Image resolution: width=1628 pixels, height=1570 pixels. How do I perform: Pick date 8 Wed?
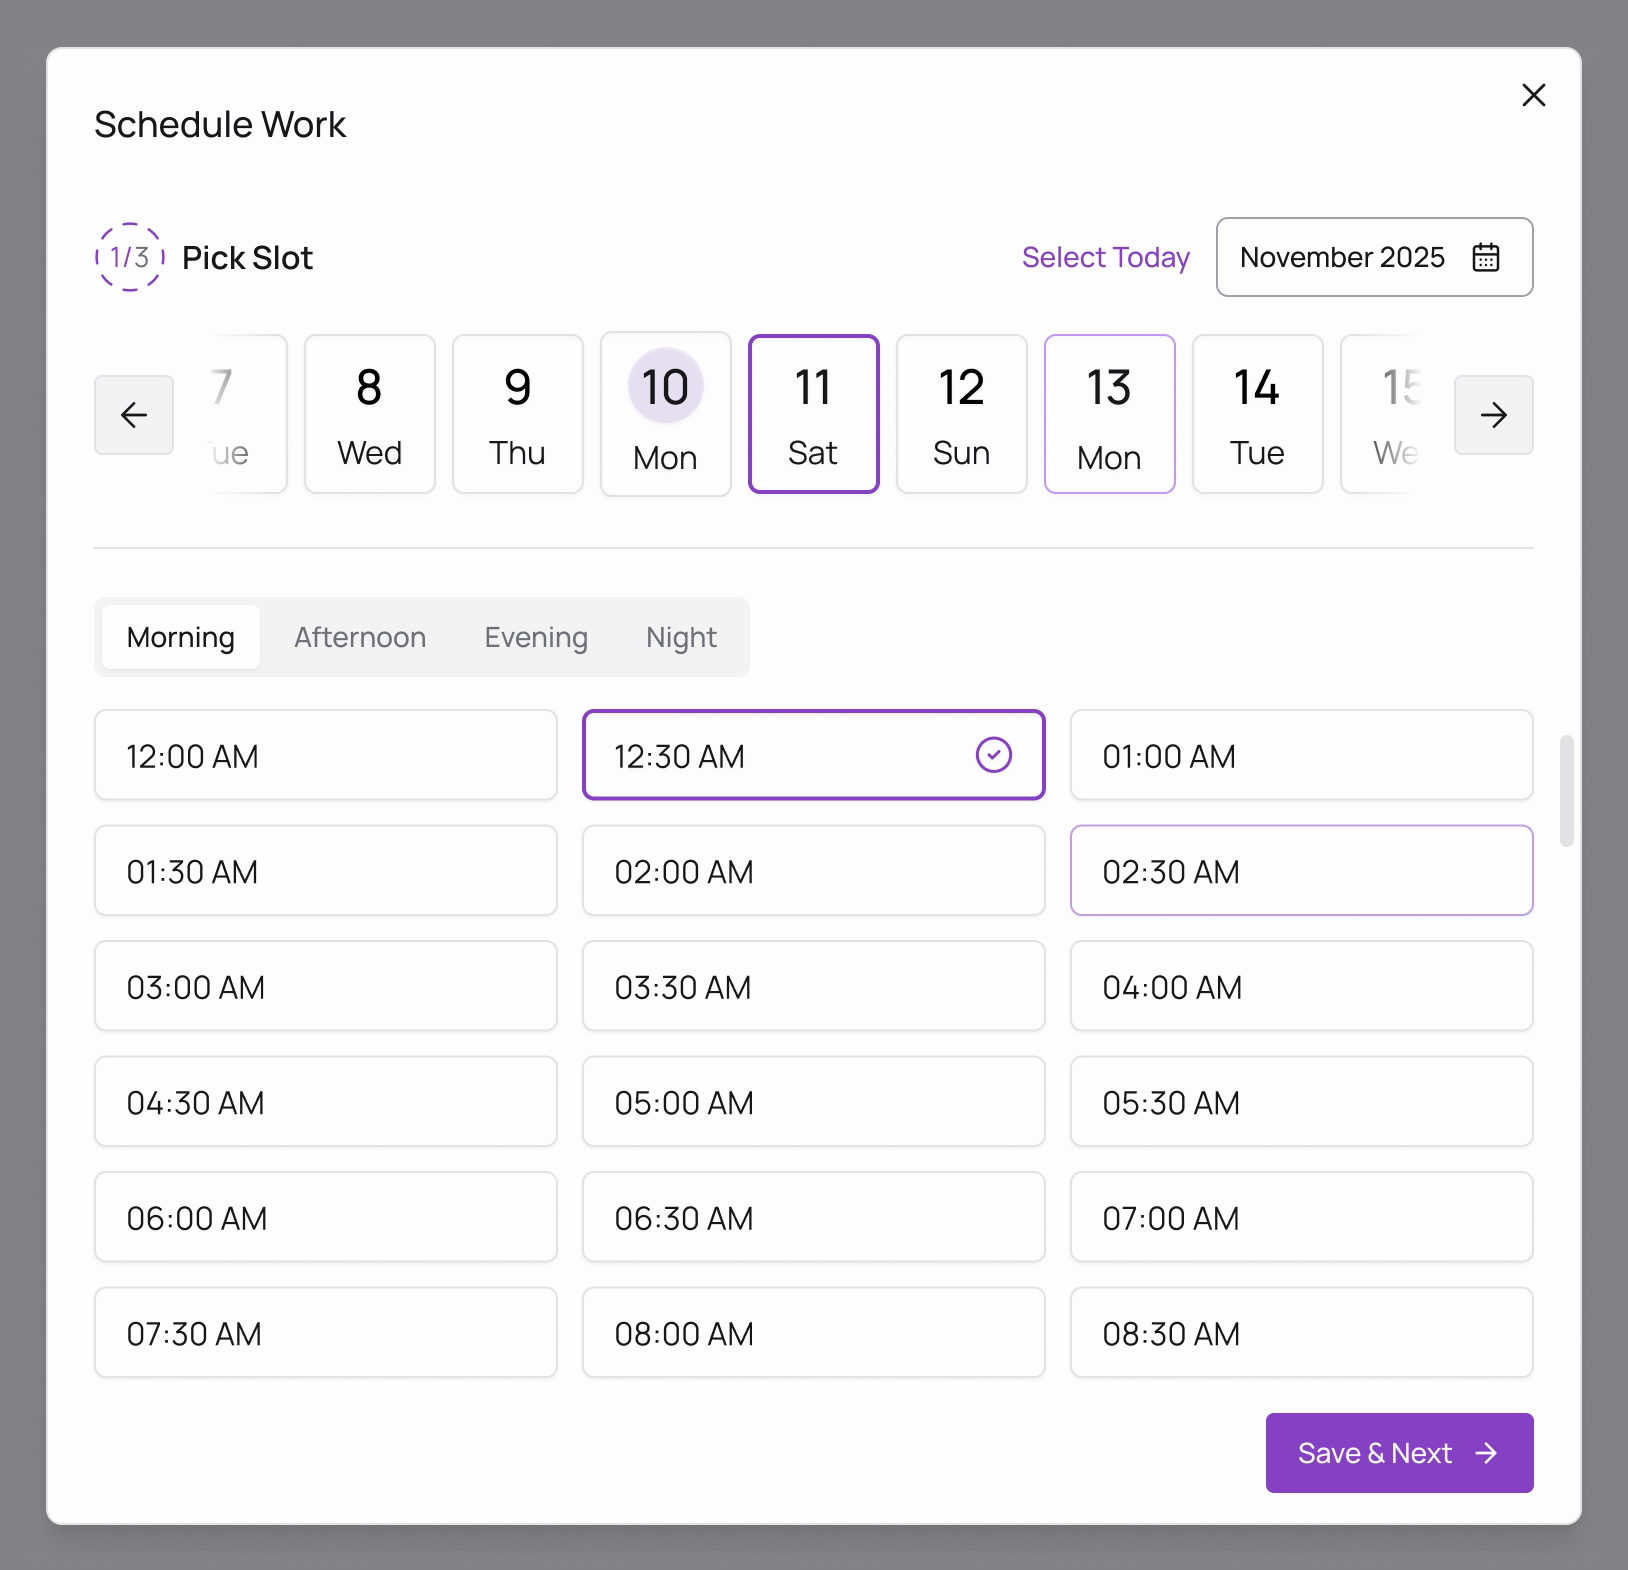[370, 414]
